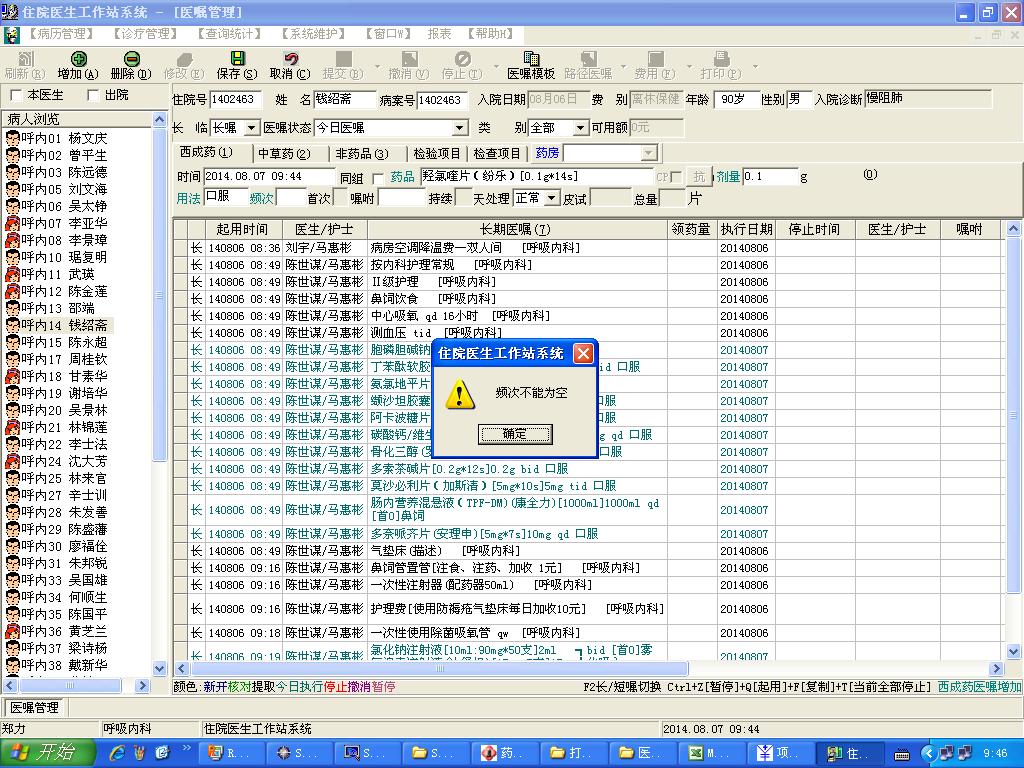Click the patient icon for 呼内07 李亚华
Image resolution: width=1024 pixels, height=768 pixels.
12,223
